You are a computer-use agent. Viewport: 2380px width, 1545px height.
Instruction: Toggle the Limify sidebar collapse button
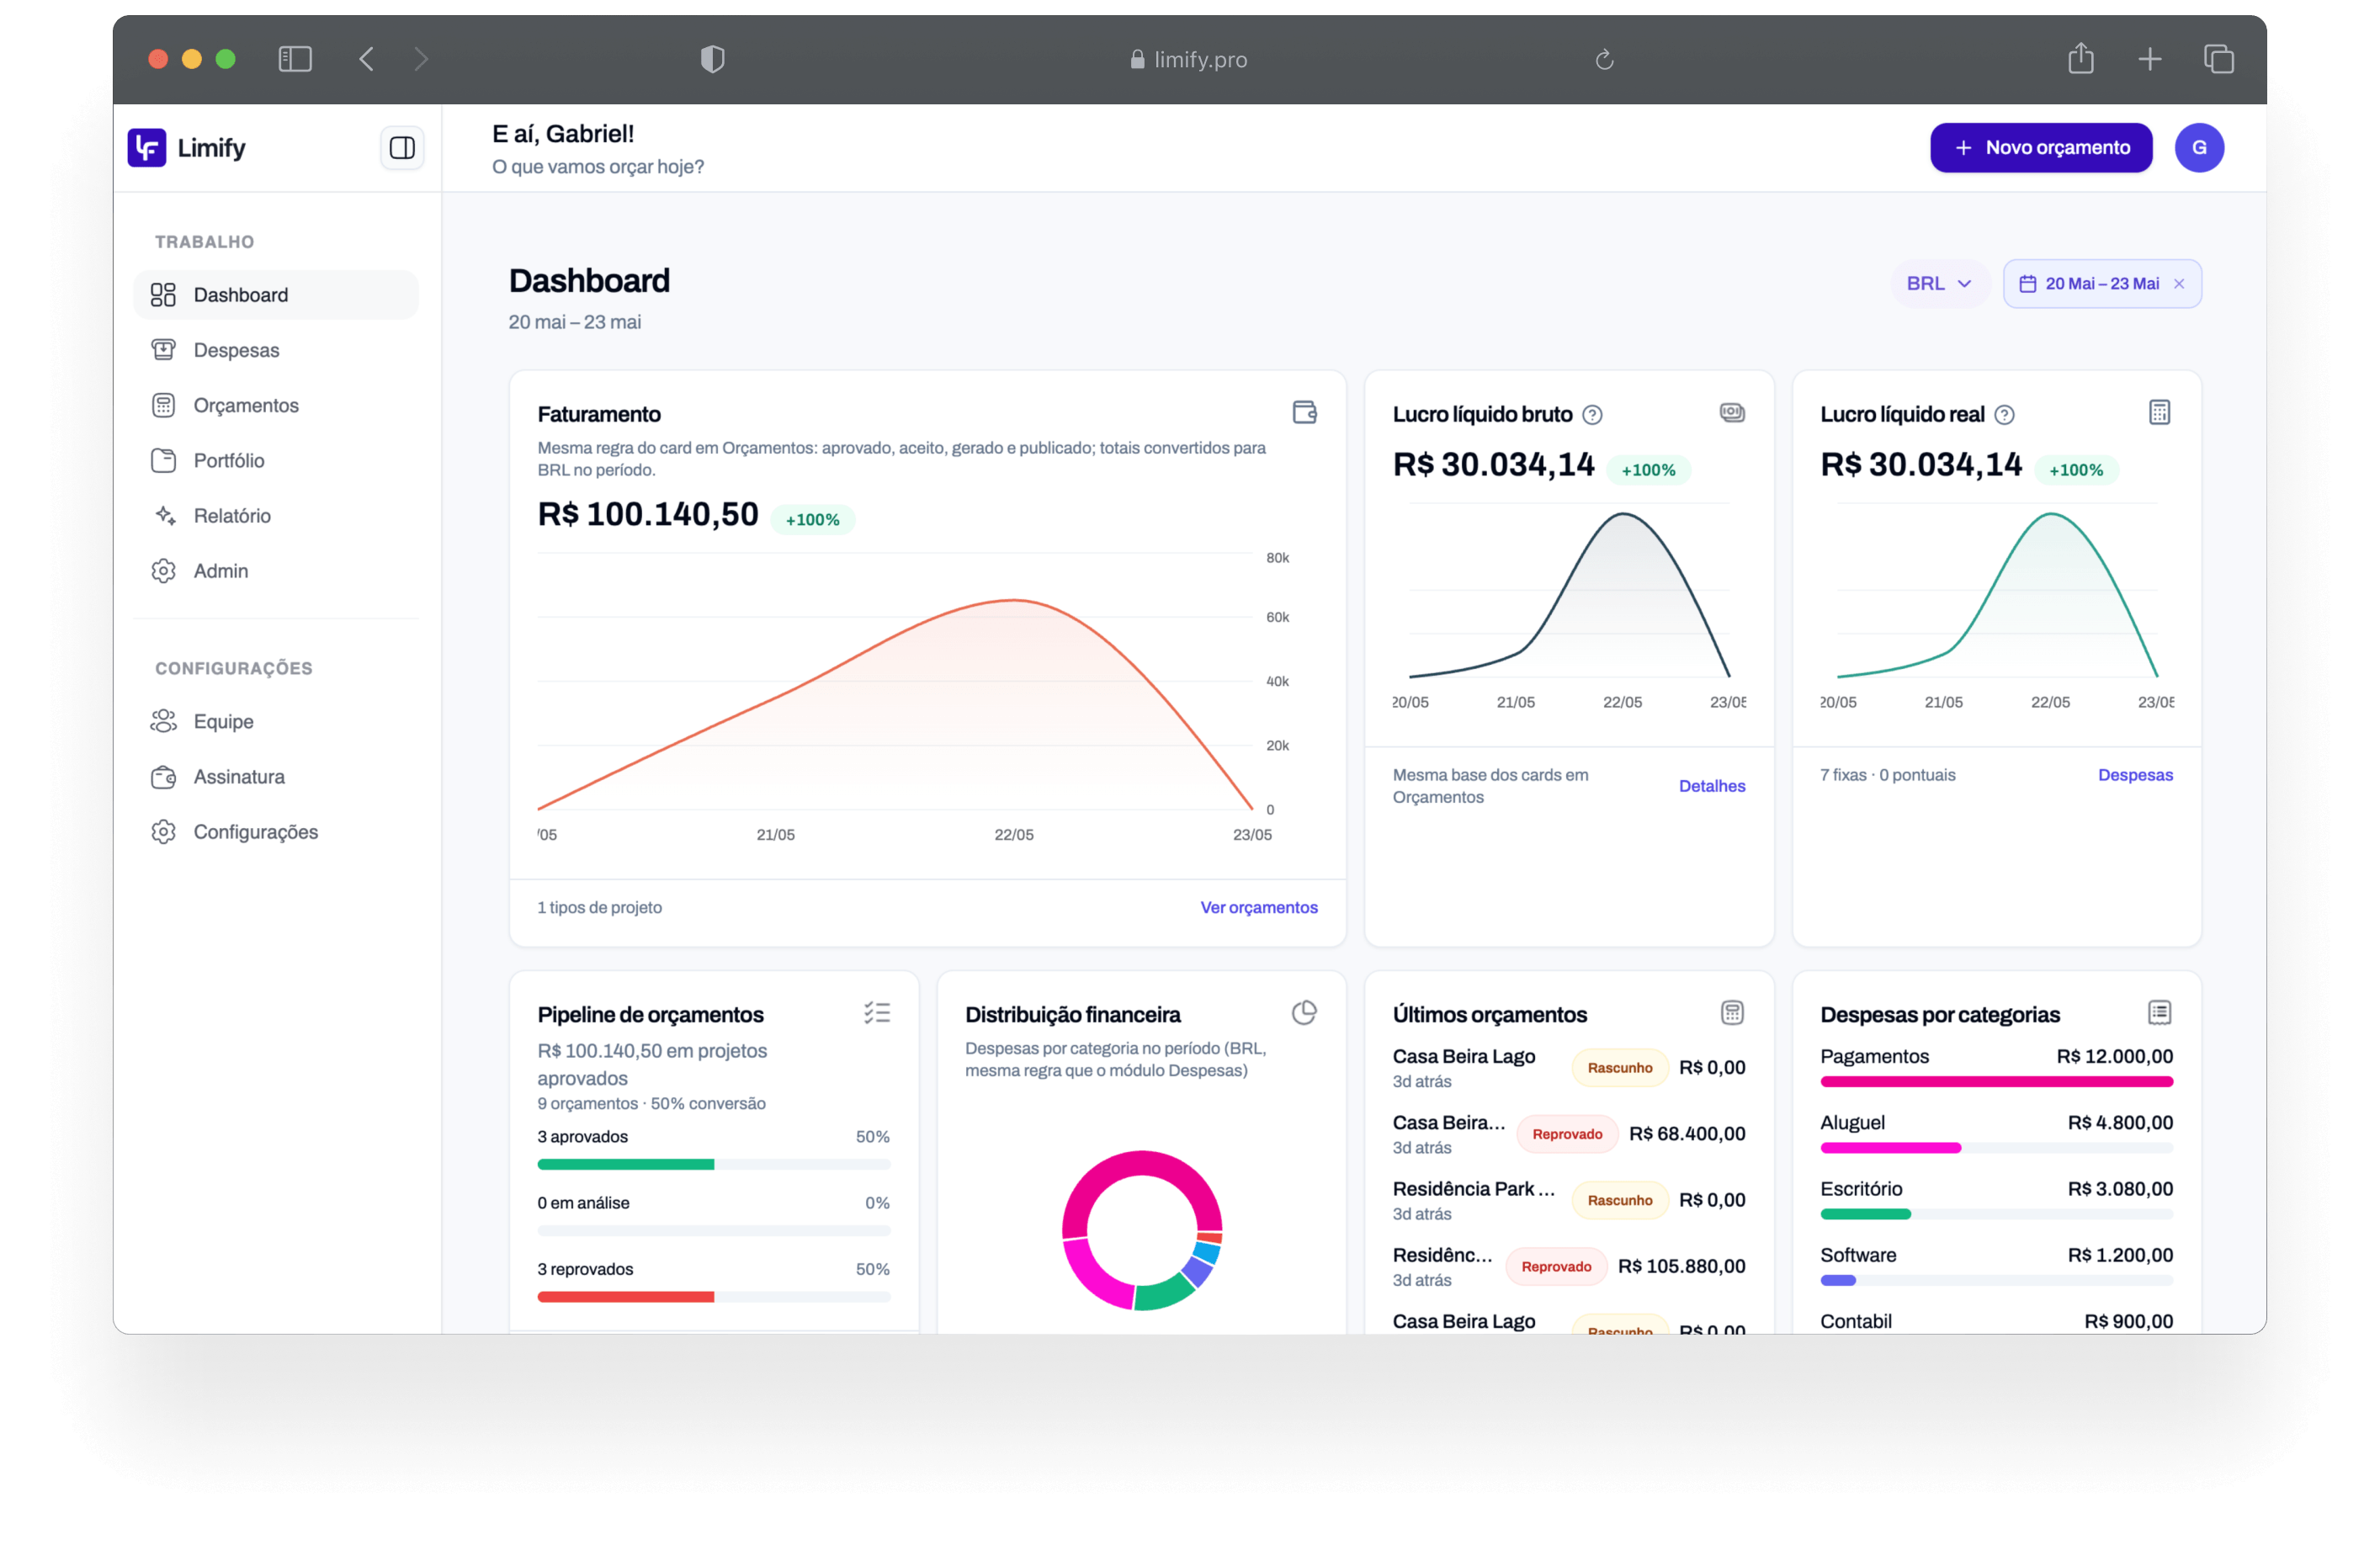point(402,148)
